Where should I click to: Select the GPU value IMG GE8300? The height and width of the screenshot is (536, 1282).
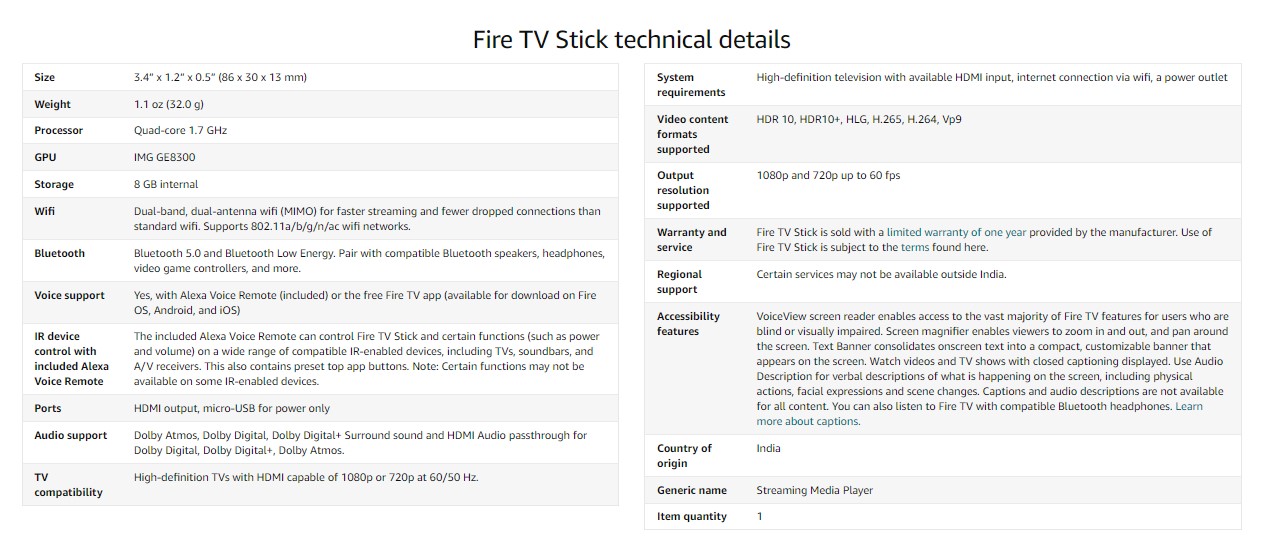[x=165, y=158]
